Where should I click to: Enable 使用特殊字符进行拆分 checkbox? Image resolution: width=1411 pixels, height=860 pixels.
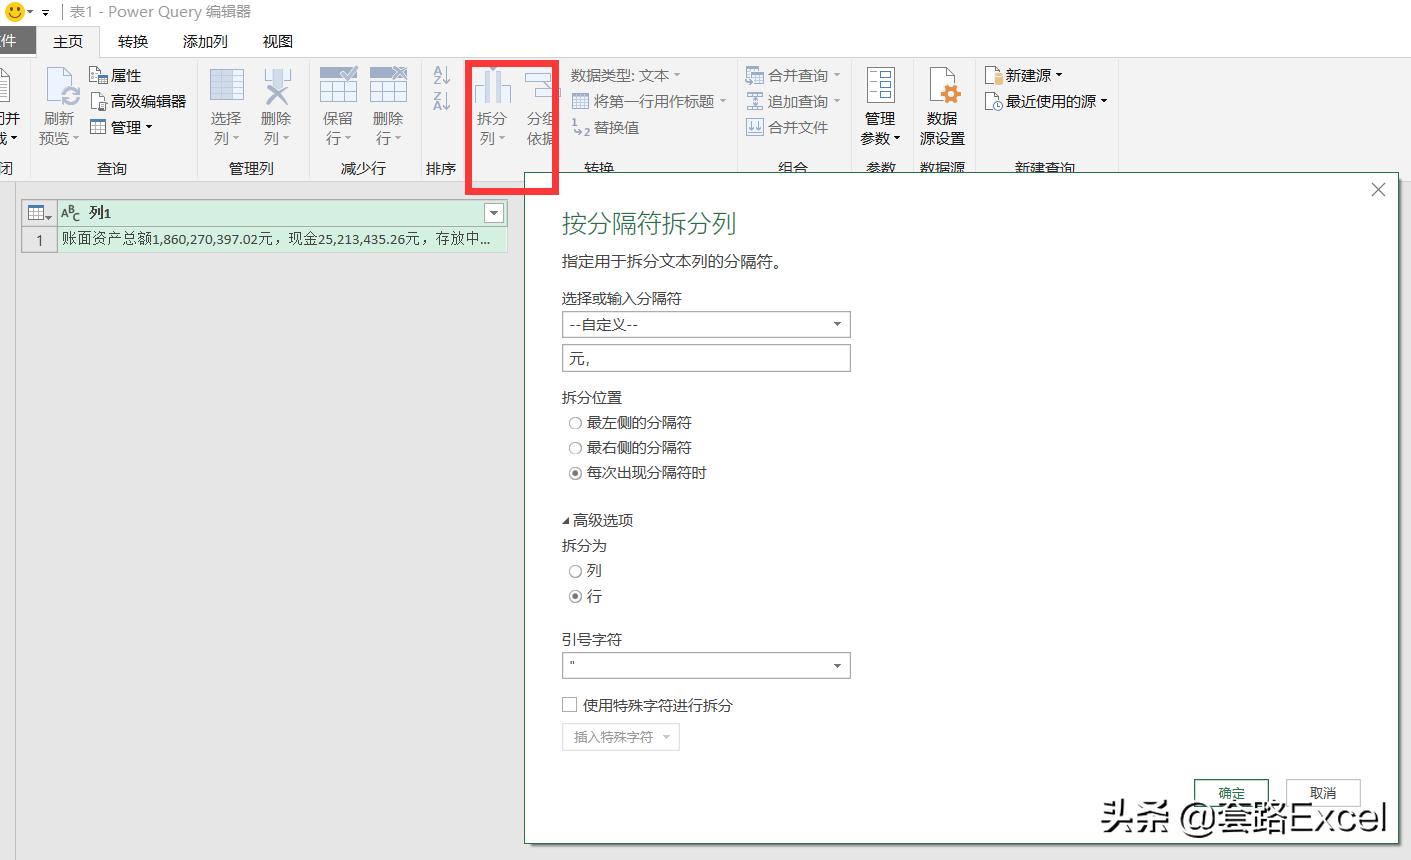(x=569, y=704)
